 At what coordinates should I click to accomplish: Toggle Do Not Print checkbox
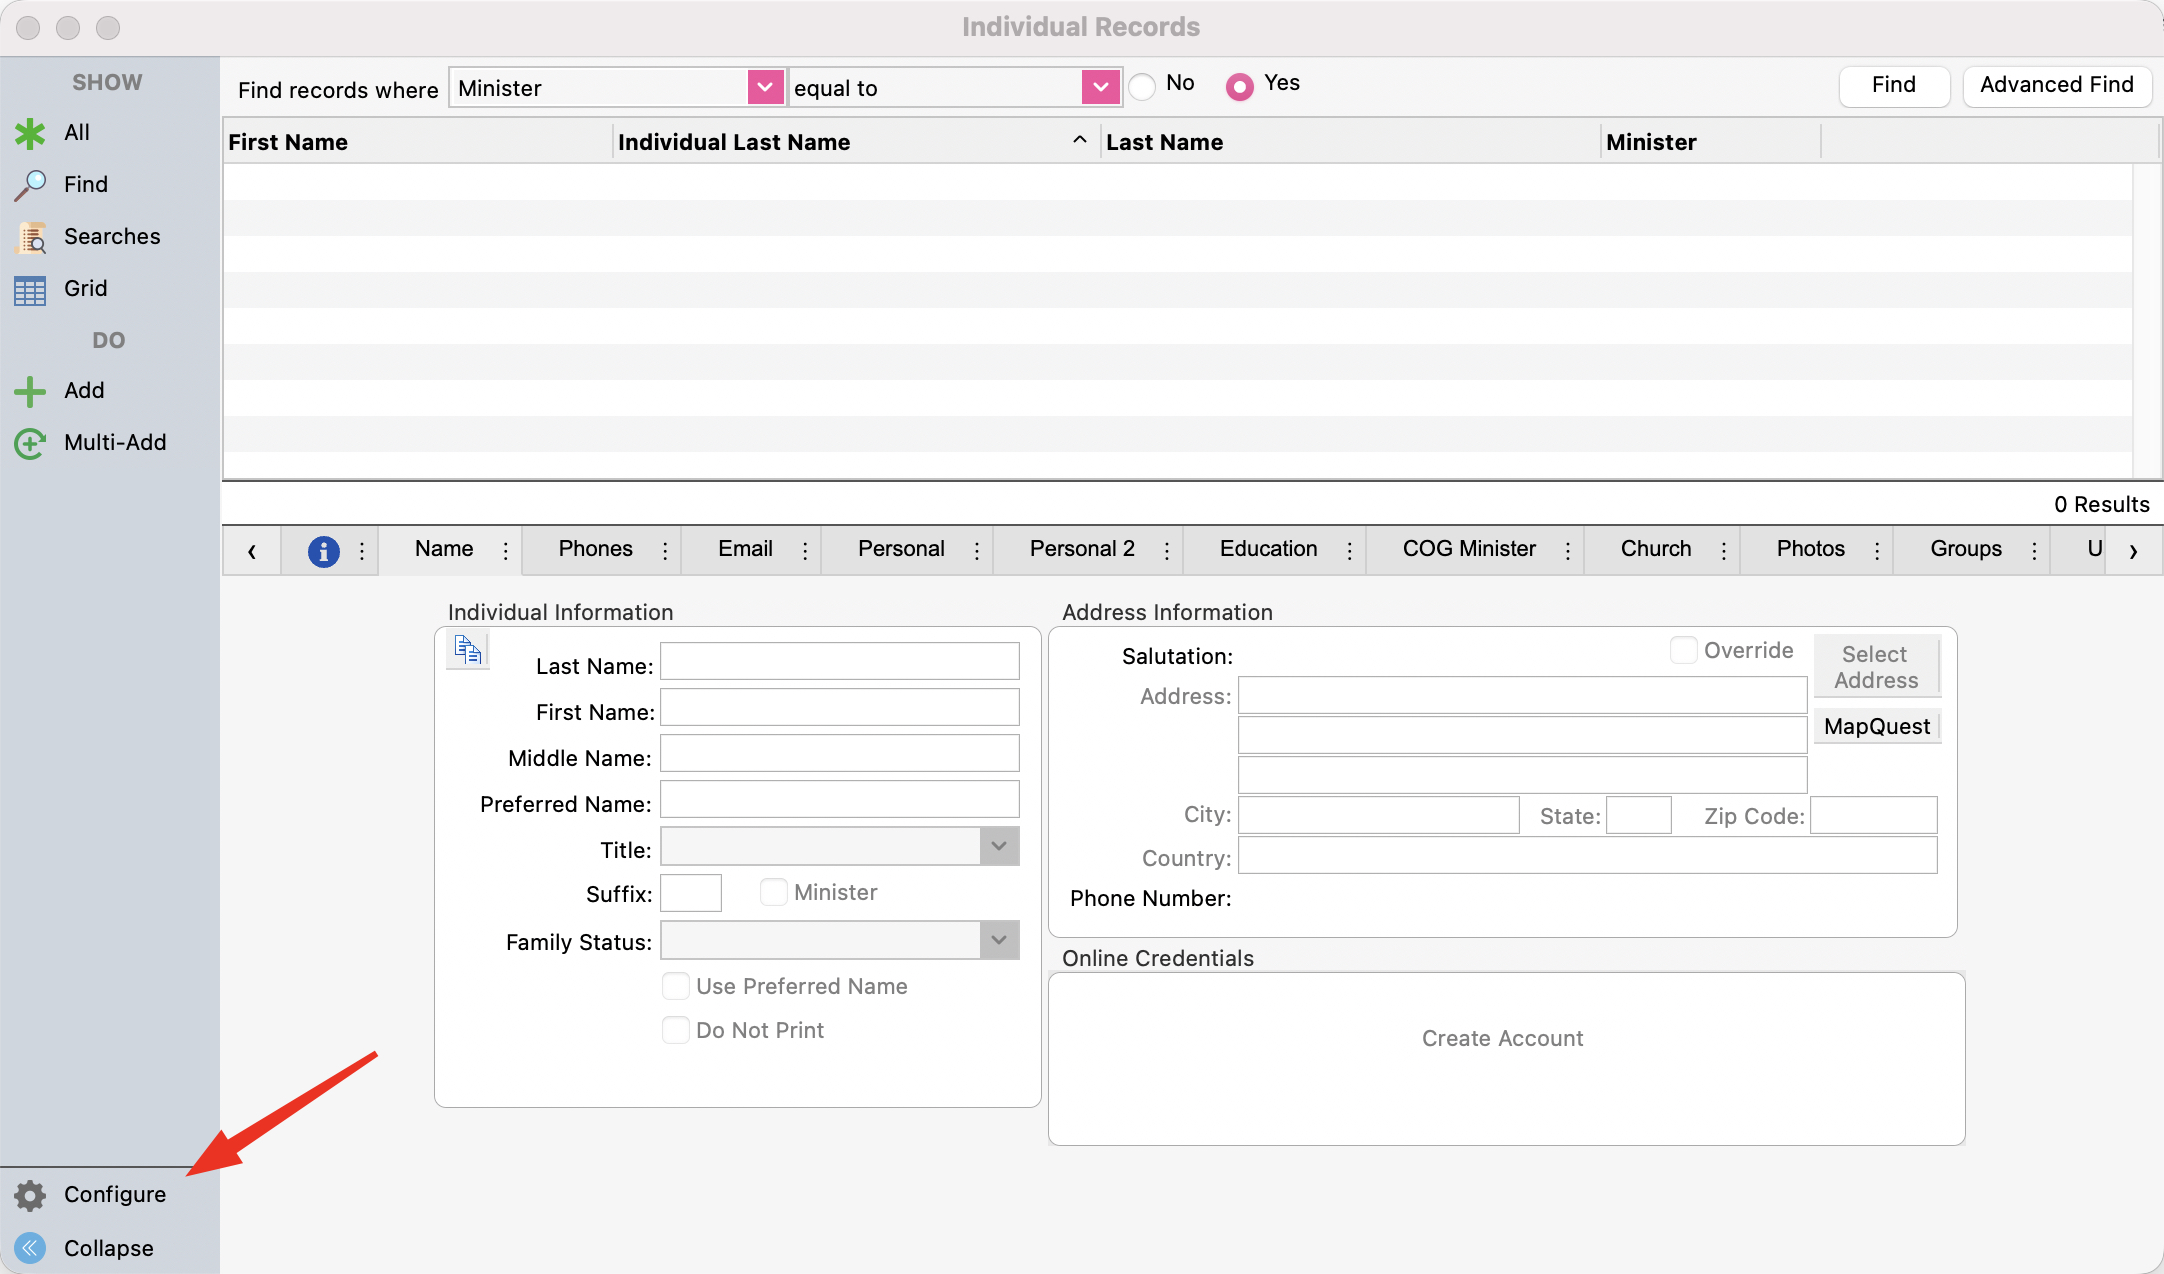[676, 1030]
